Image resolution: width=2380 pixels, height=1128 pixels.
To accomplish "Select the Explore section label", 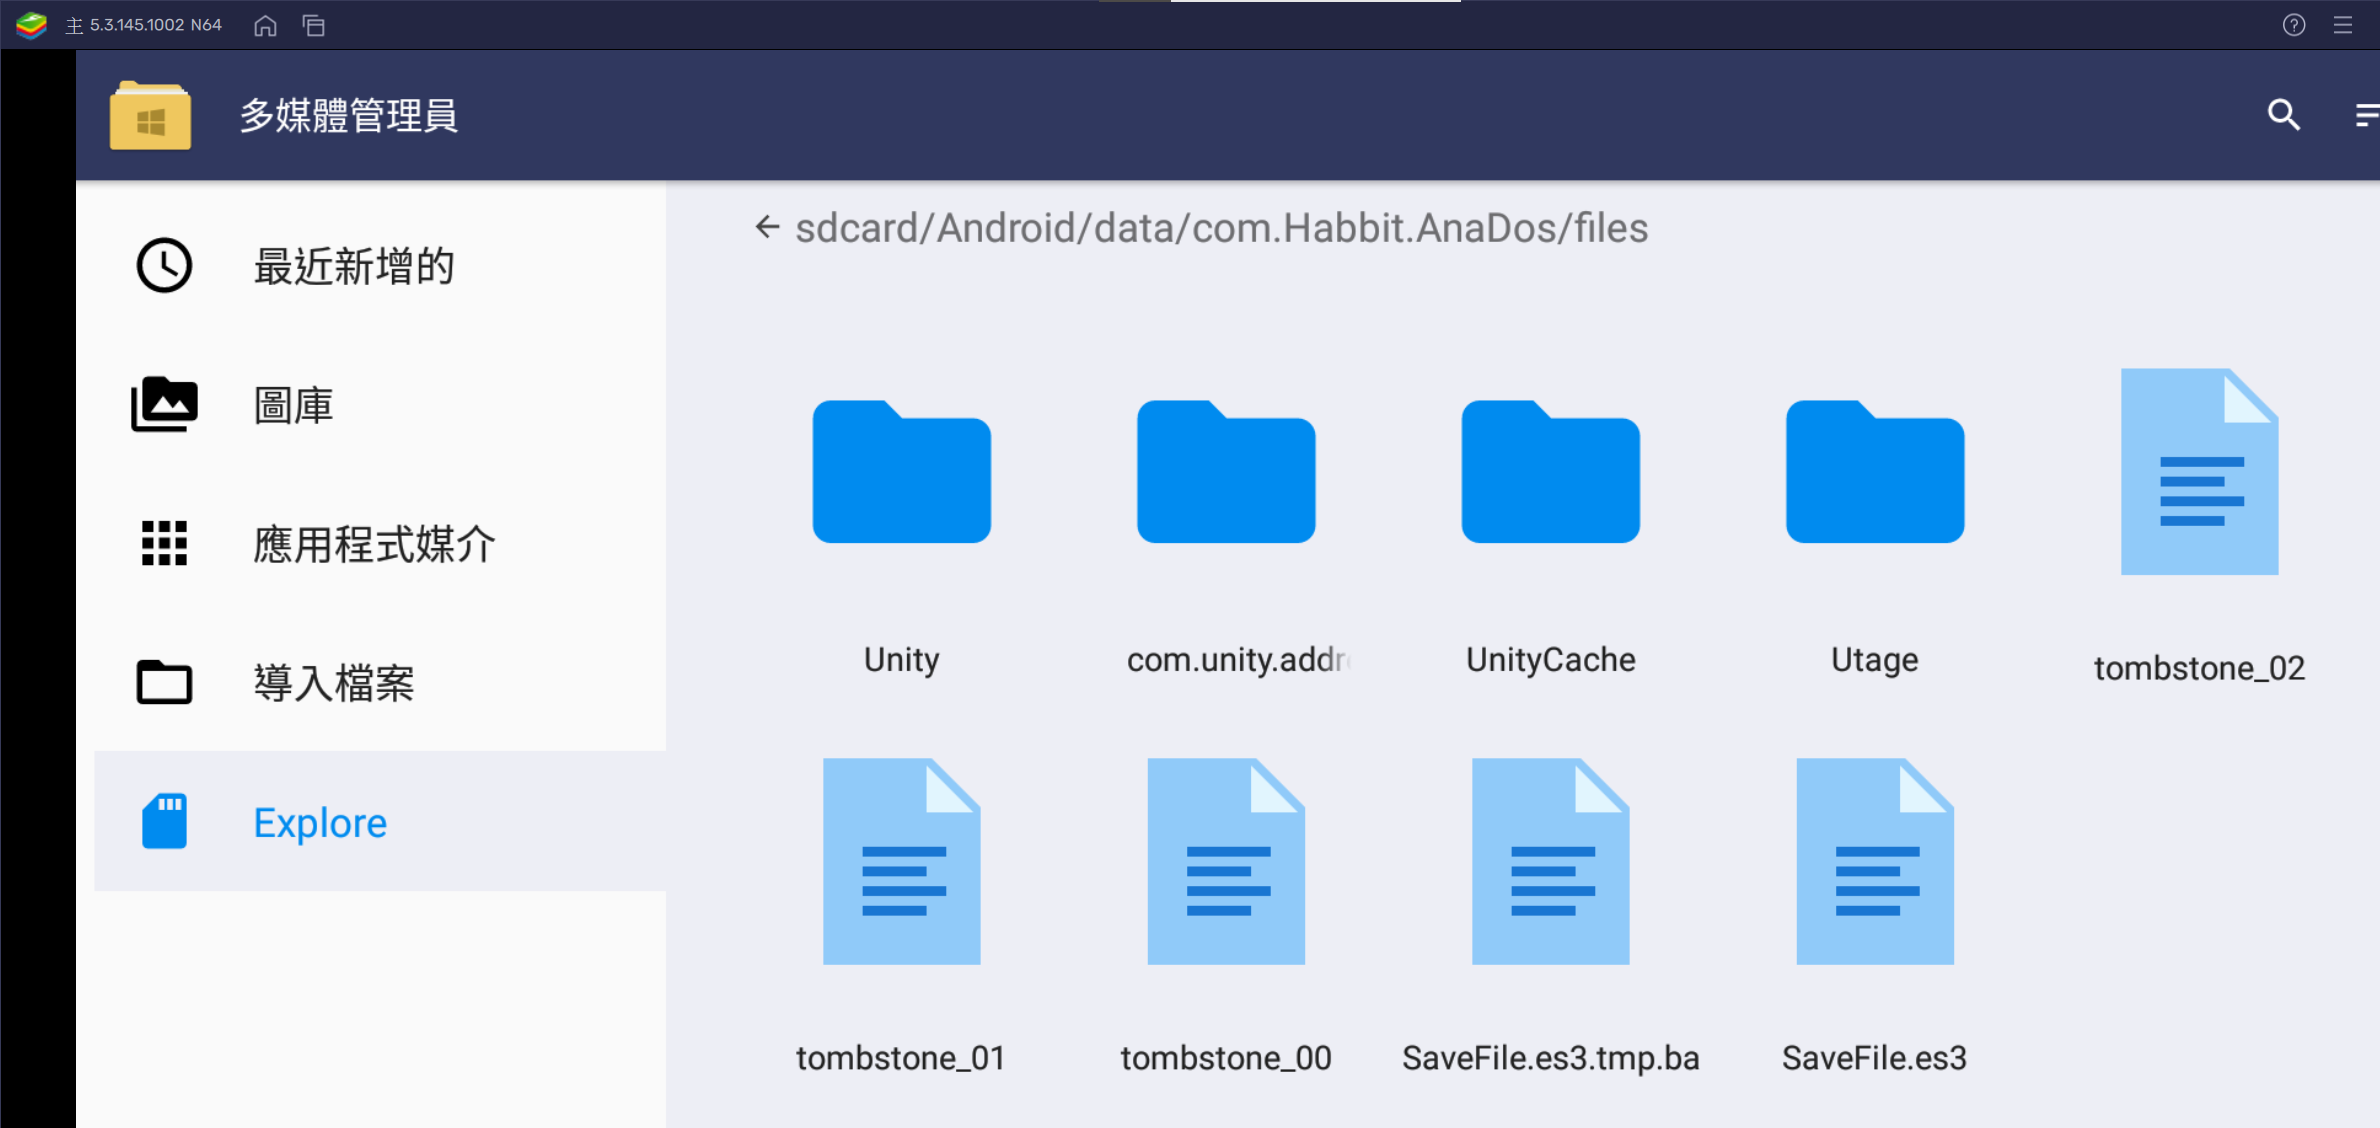I will 320,822.
